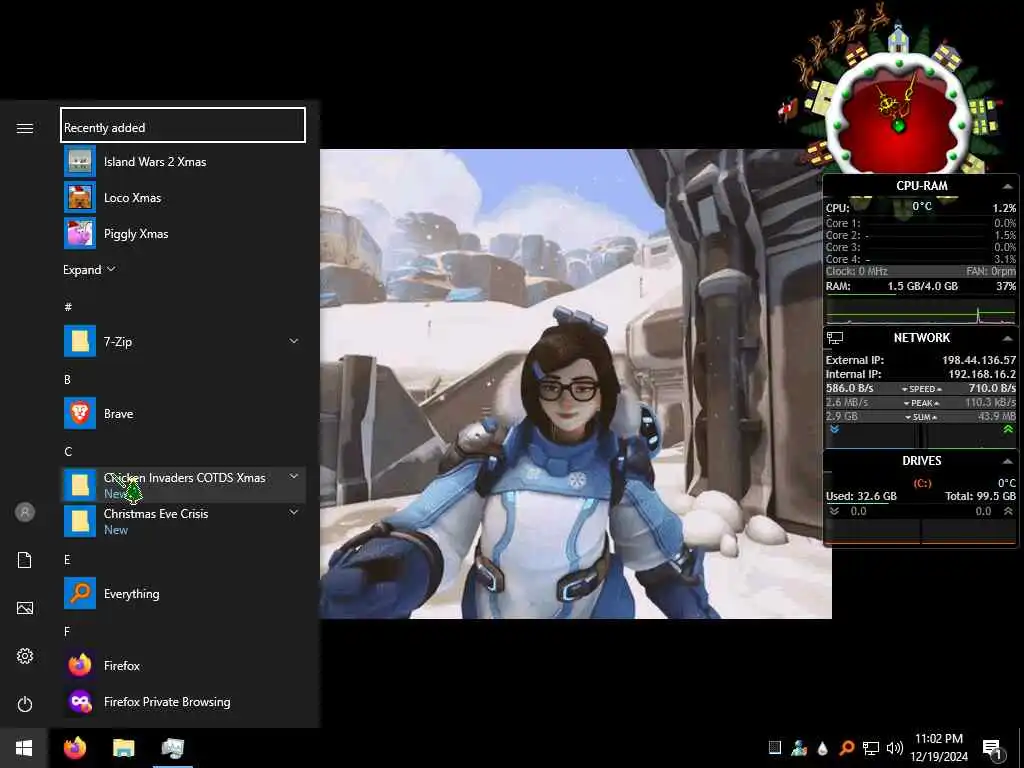
Task: Click the Used: 32.6 GB value
Action: coord(861,496)
